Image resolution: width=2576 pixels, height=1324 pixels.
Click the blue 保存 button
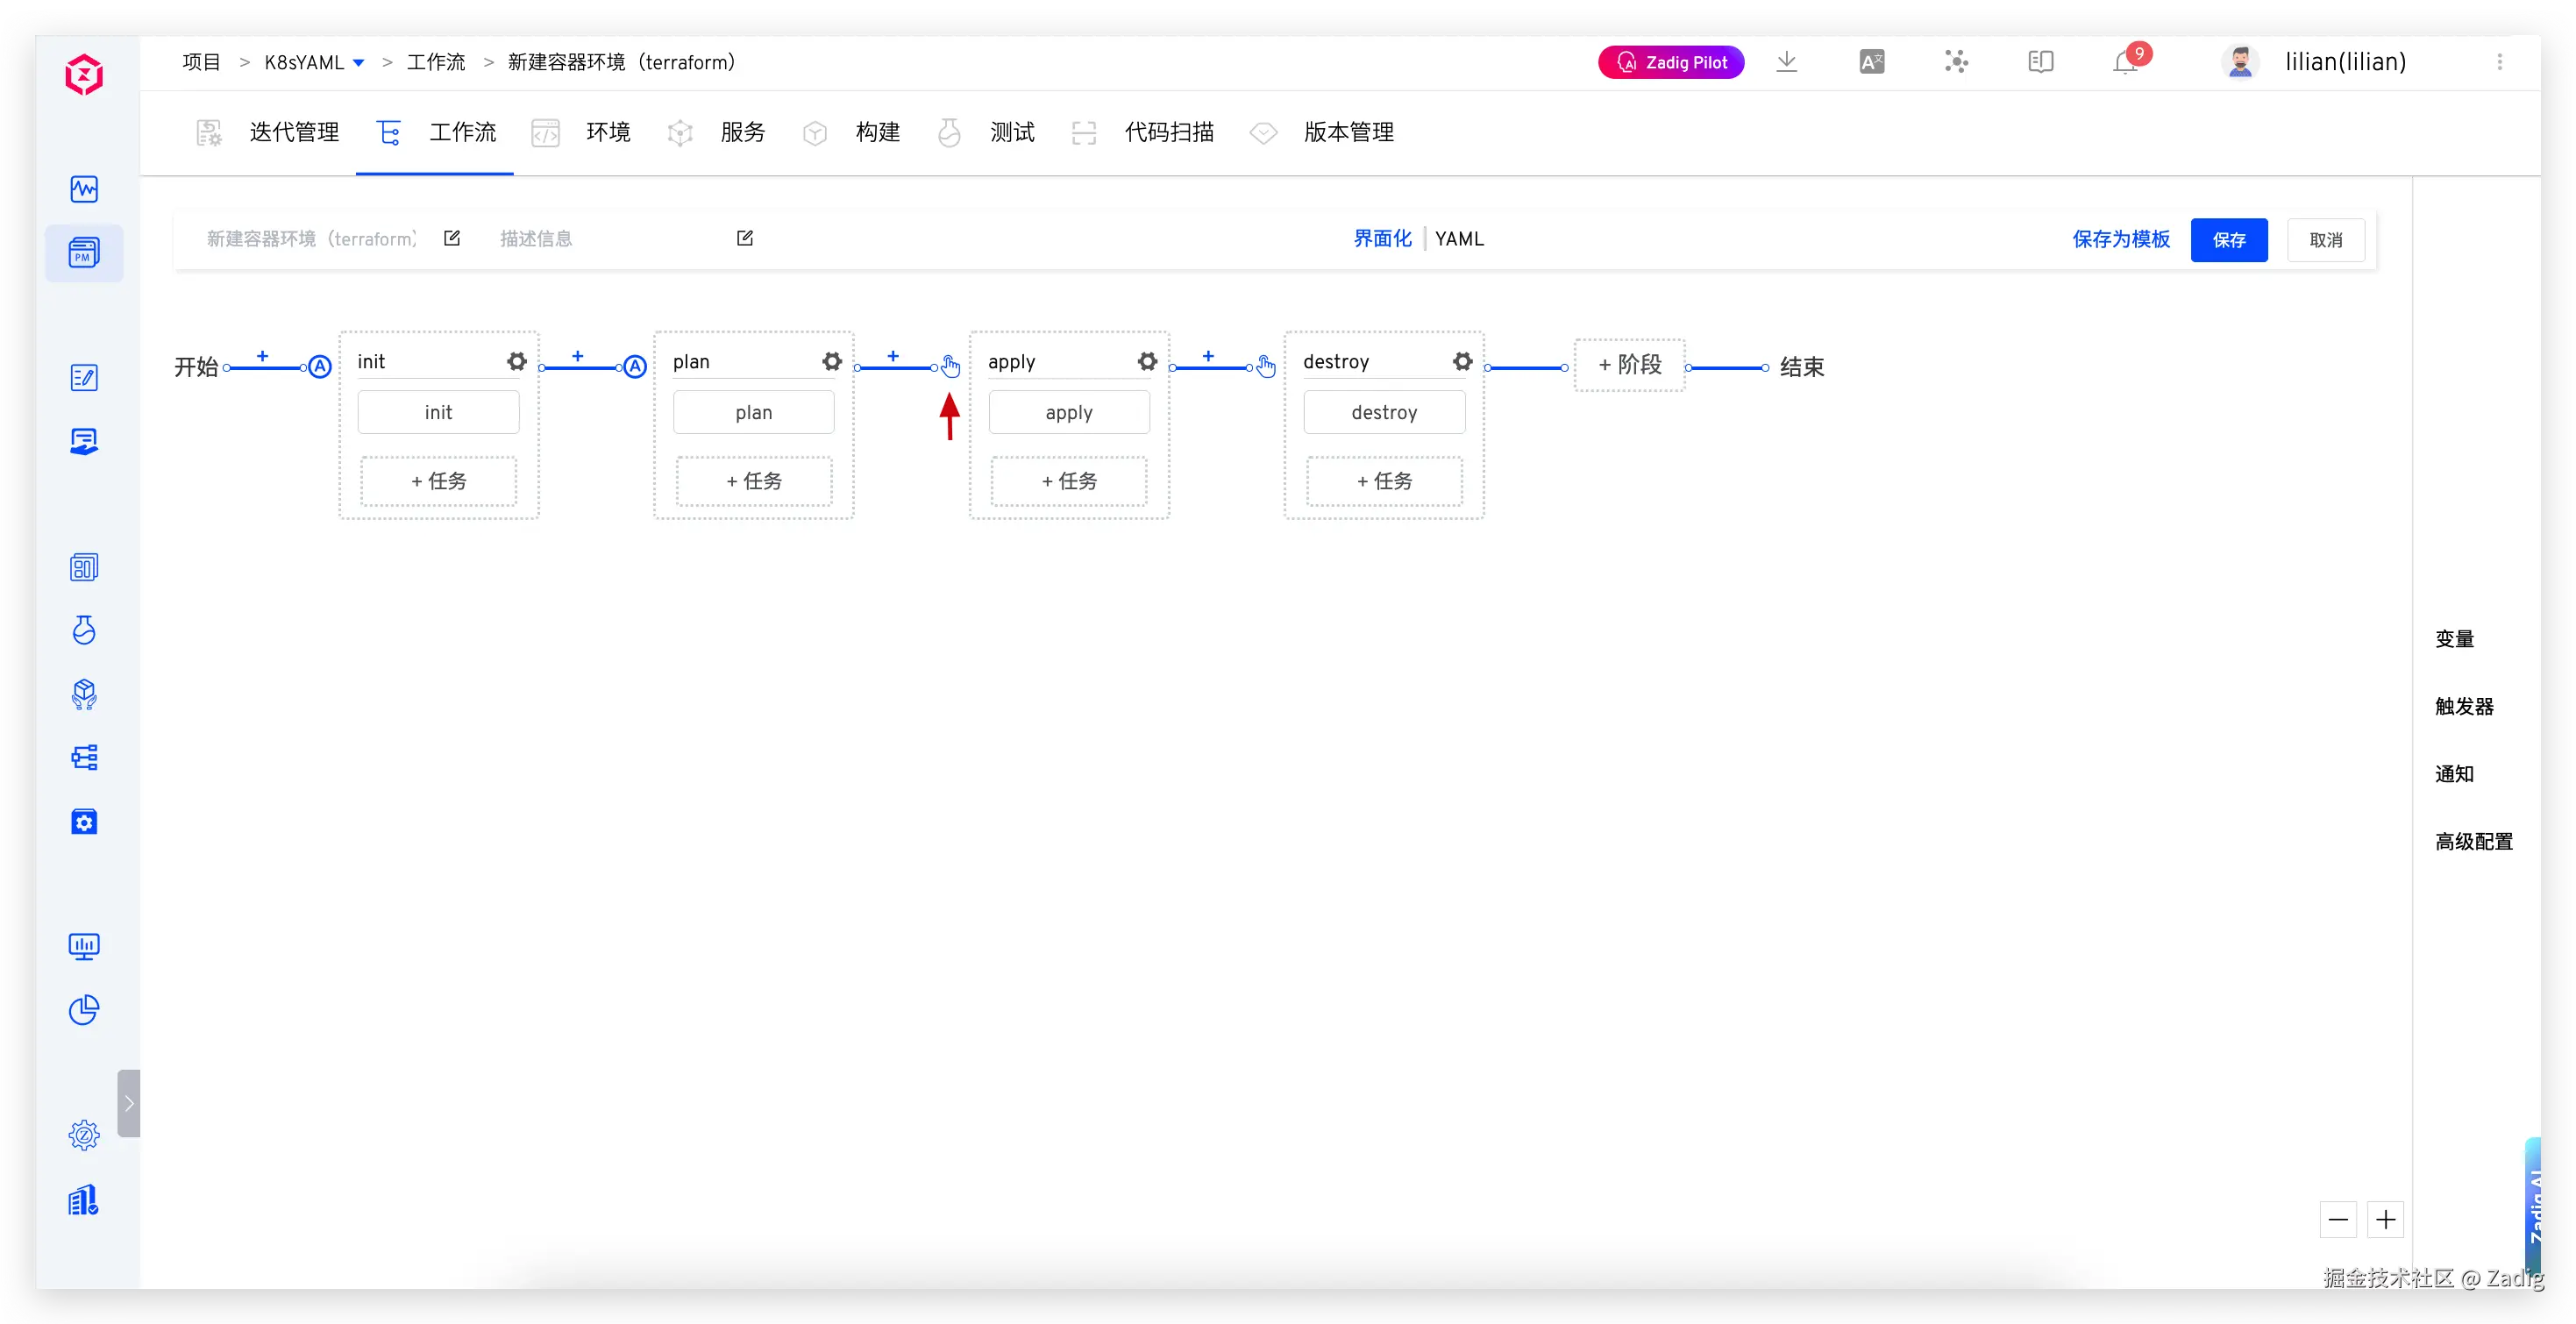tap(2228, 240)
